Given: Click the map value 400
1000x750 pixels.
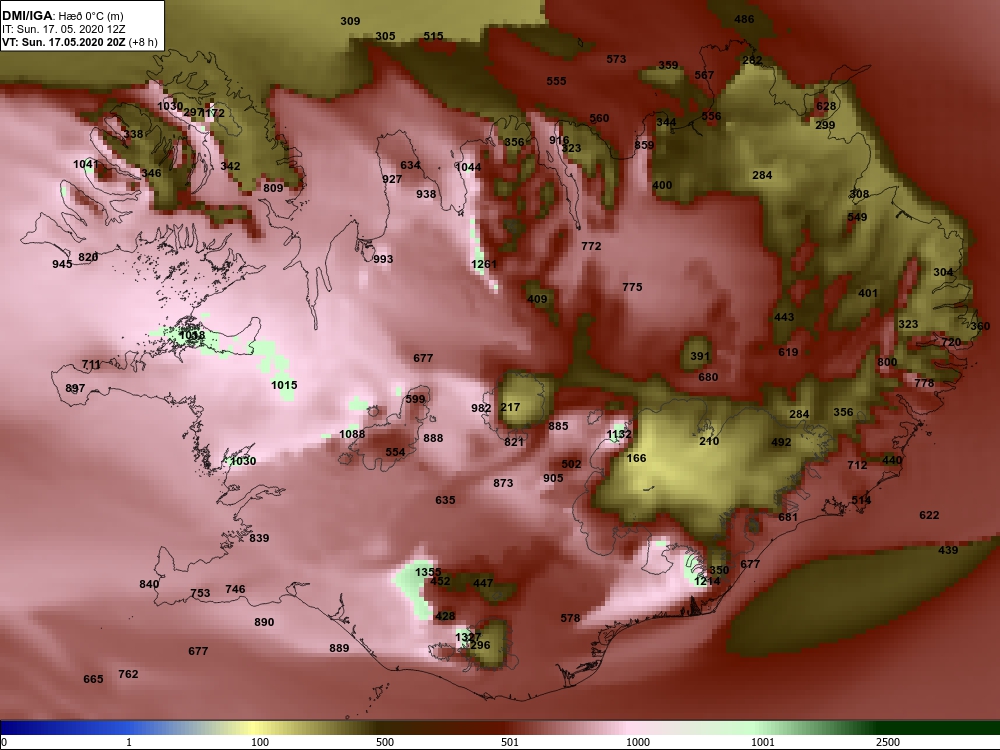Looking at the screenshot, I should click(x=662, y=186).
